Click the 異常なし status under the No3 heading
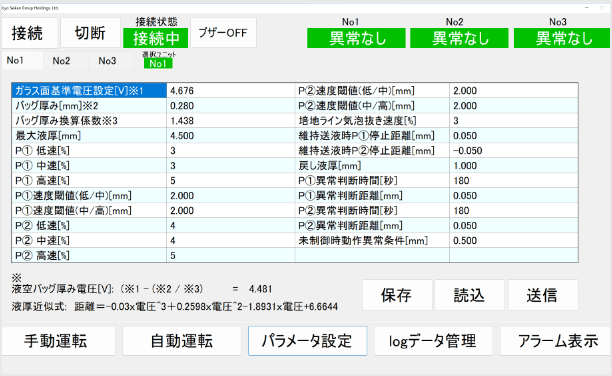 pos(562,38)
